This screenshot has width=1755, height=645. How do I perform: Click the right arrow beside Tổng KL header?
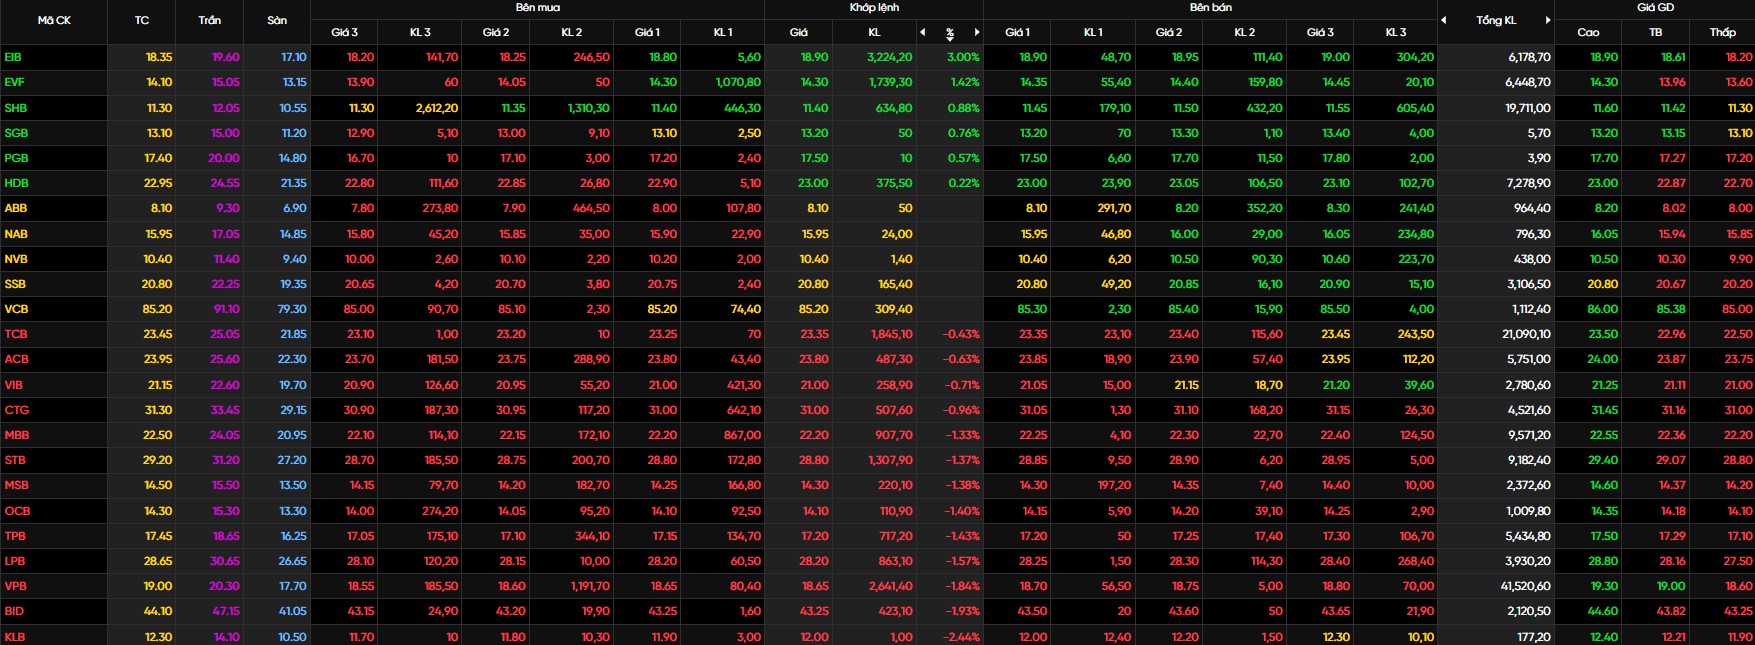[1548, 20]
